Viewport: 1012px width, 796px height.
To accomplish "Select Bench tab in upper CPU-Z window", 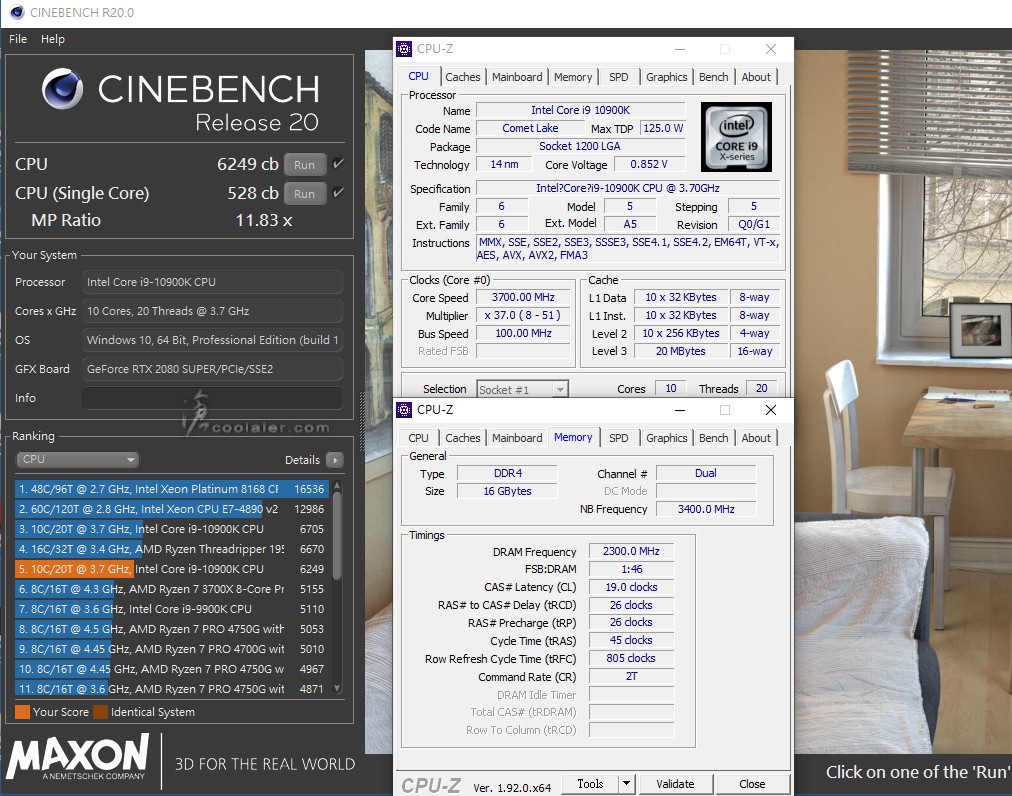I will 714,77.
